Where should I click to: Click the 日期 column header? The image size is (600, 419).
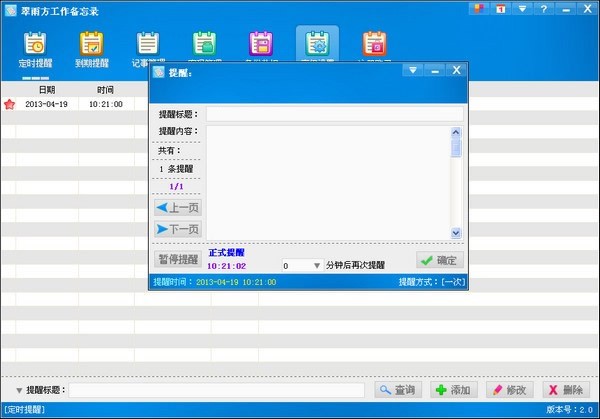point(47,90)
